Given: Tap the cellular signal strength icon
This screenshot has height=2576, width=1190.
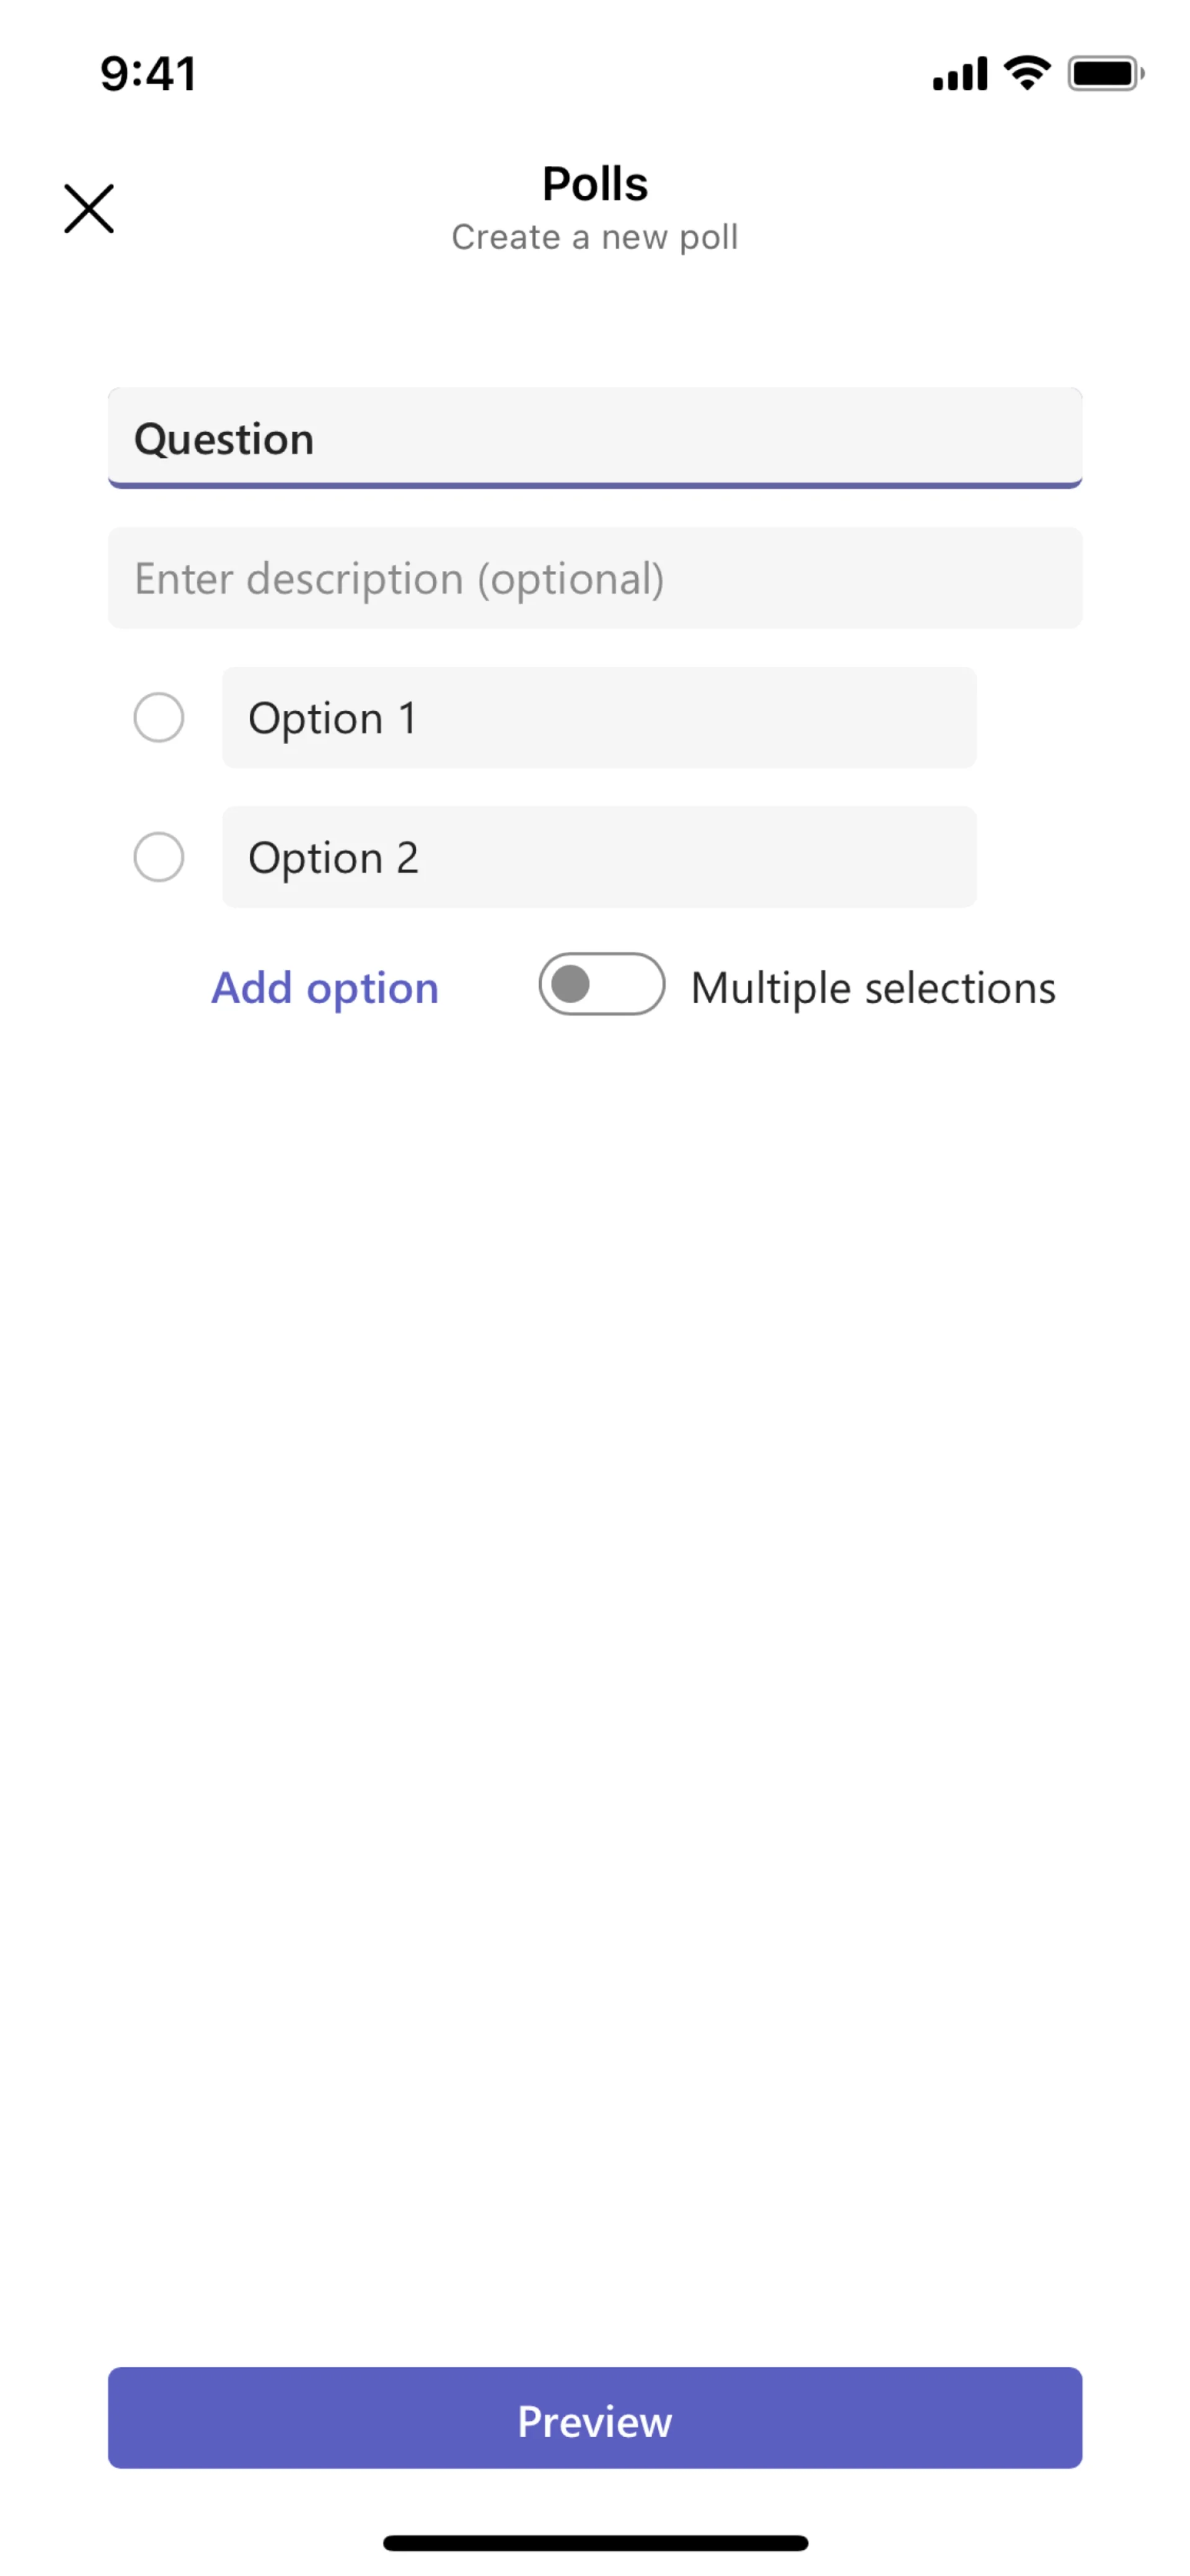Looking at the screenshot, I should tap(959, 74).
